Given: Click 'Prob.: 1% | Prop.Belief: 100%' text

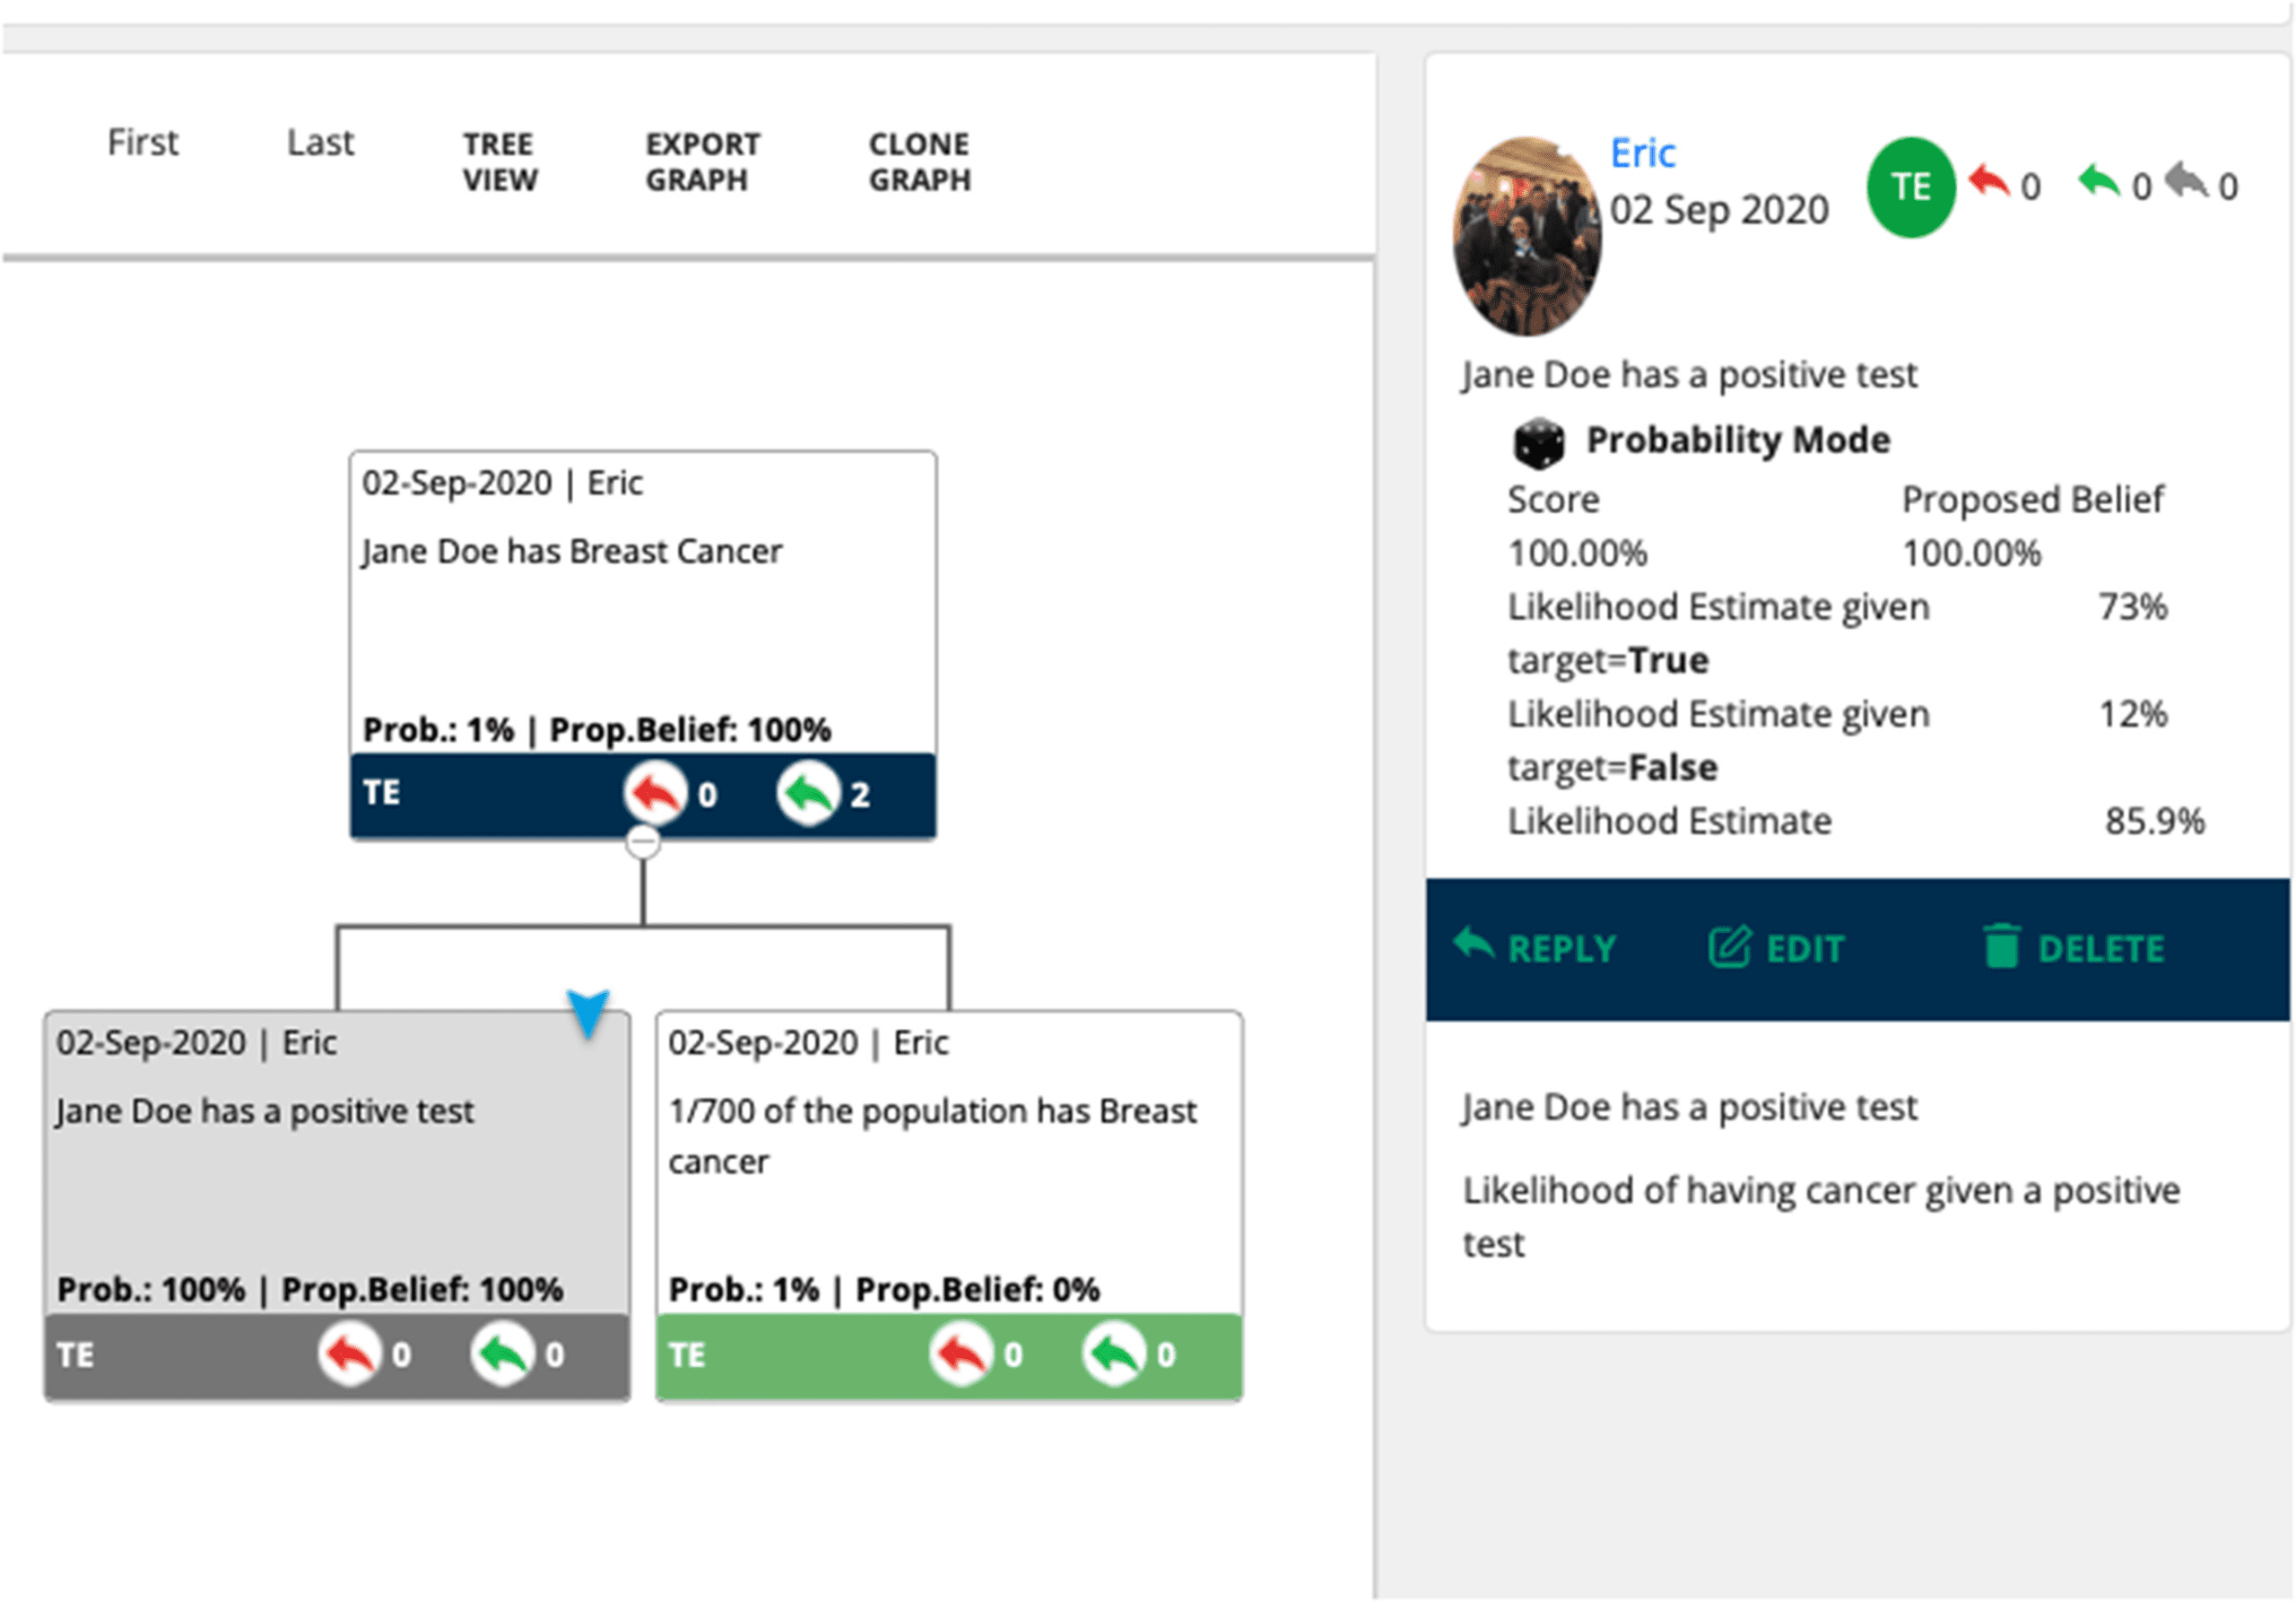Looking at the screenshot, I should [x=597, y=730].
